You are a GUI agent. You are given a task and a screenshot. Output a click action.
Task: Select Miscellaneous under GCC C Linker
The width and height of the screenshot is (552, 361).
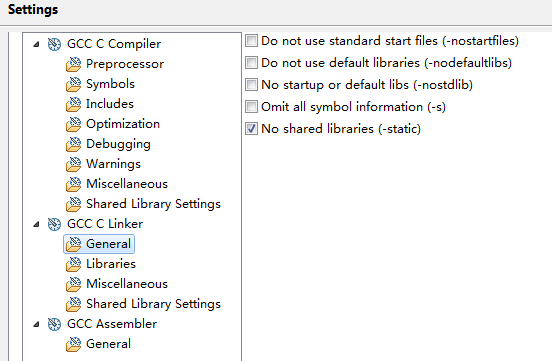click(127, 284)
